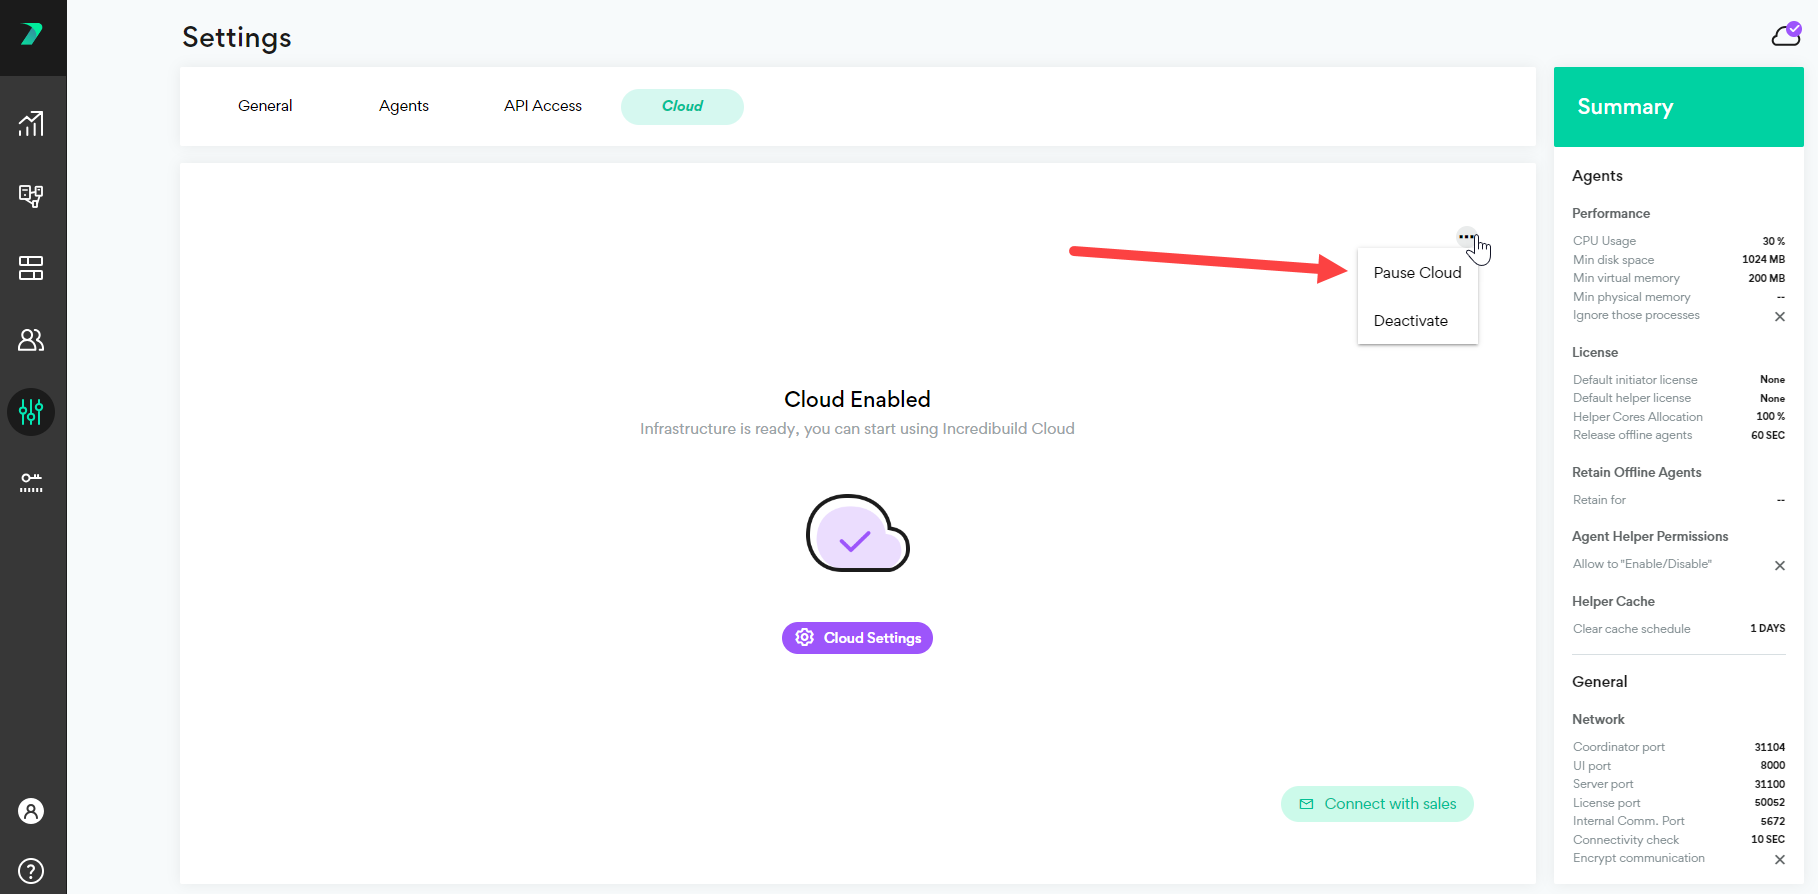Click the UI port 8000 value

pos(1772,766)
